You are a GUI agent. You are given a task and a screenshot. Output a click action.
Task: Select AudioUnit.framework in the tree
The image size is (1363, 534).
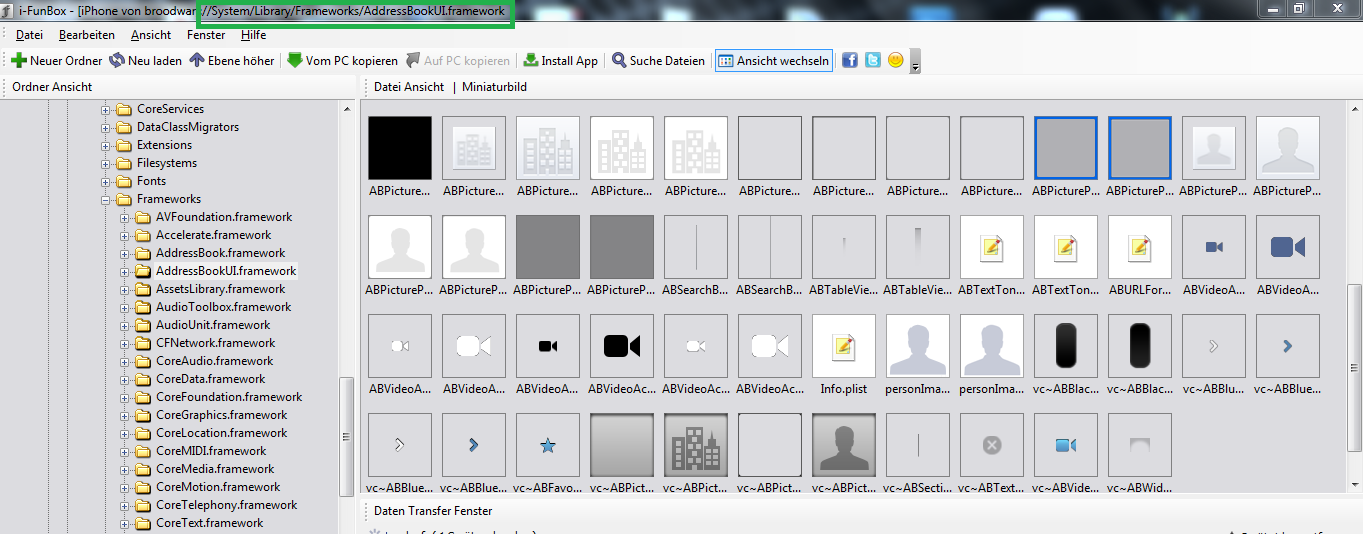pyautogui.click(x=213, y=325)
